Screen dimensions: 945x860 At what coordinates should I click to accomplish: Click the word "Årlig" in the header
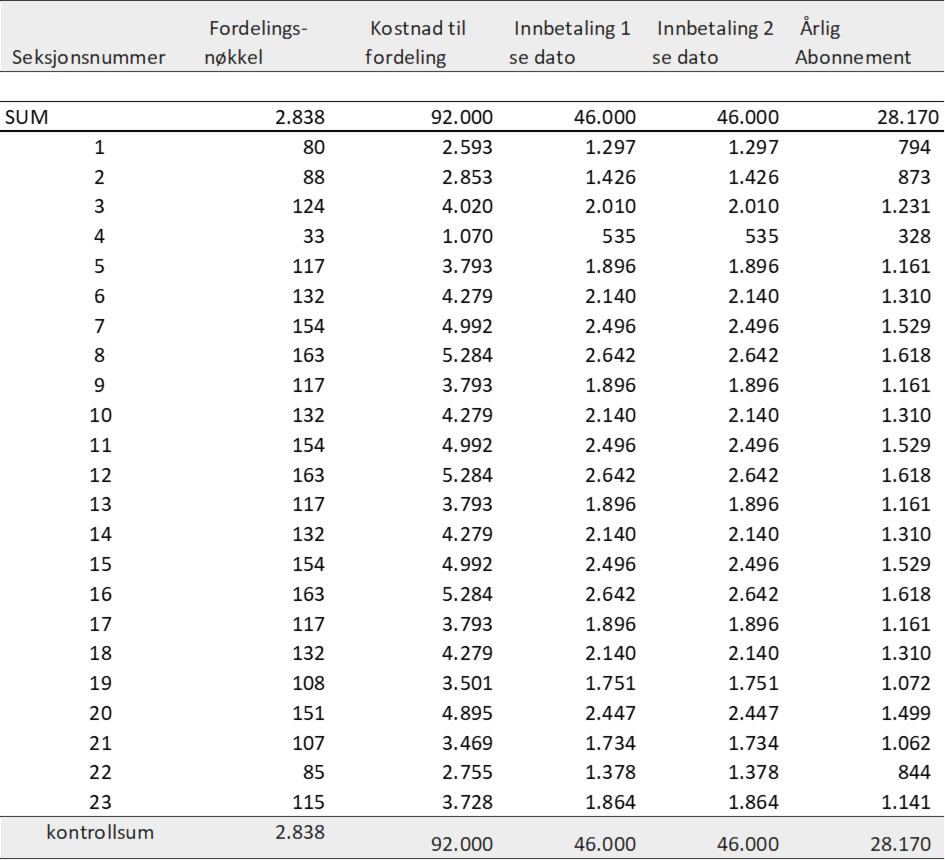click(x=820, y=28)
